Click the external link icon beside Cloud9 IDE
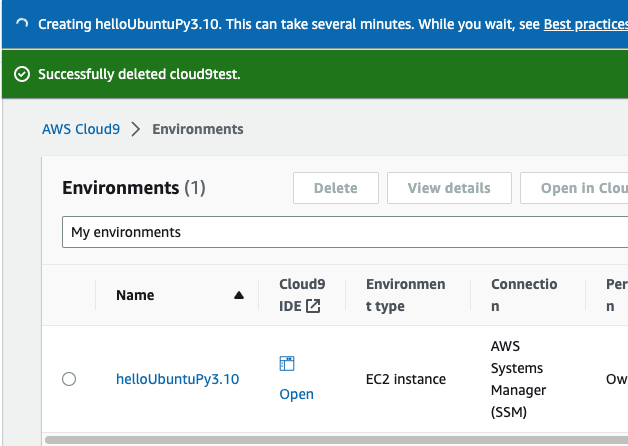 click(313, 306)
